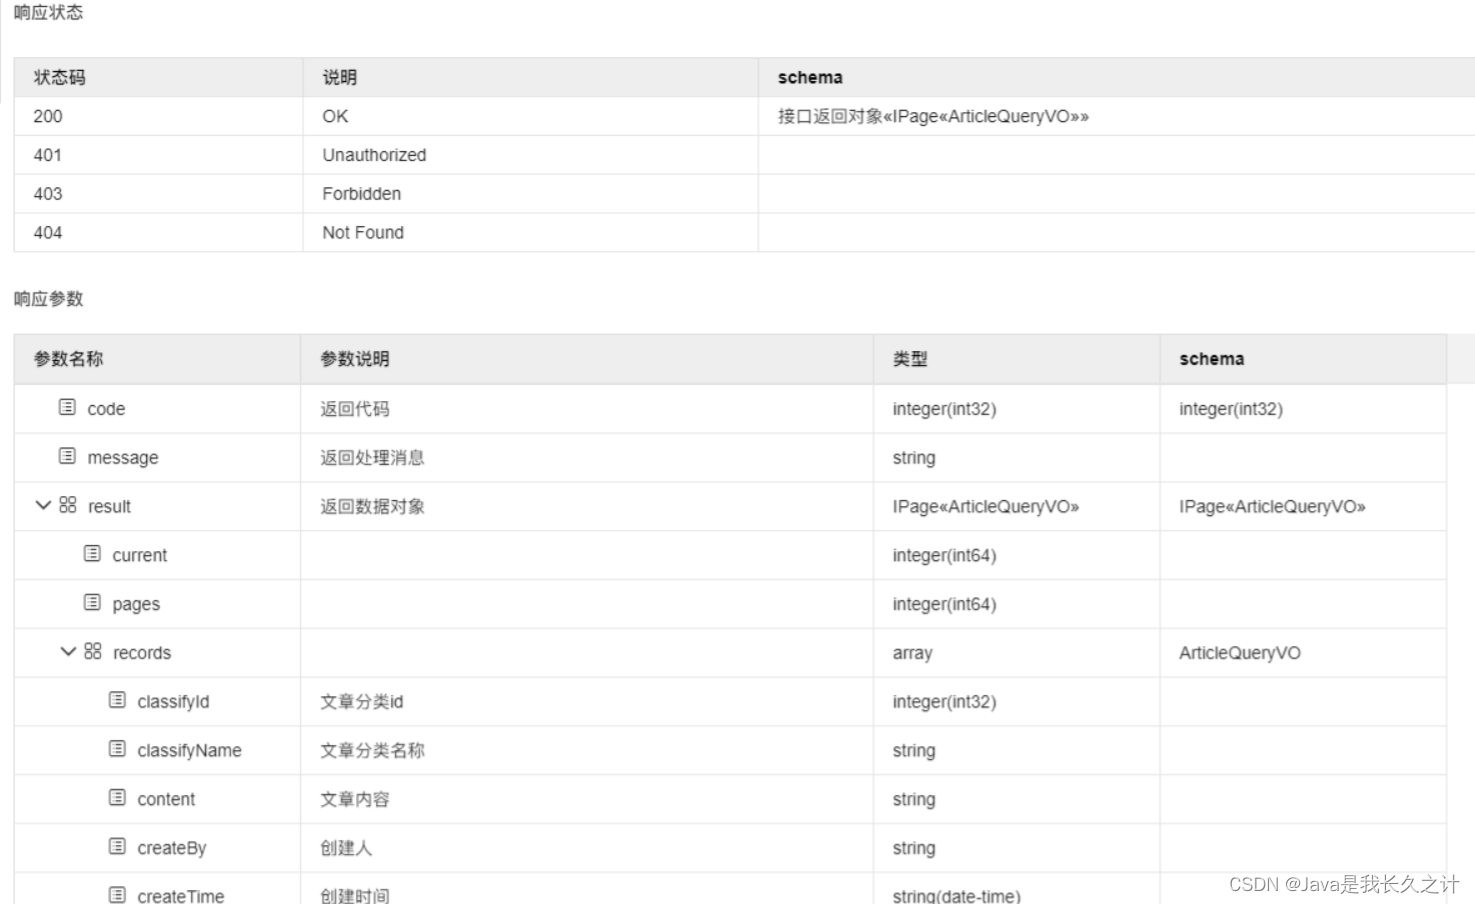Screen dimensions: 1475x904
Task: Collapse the records array node
Action: tap(67, 651)
